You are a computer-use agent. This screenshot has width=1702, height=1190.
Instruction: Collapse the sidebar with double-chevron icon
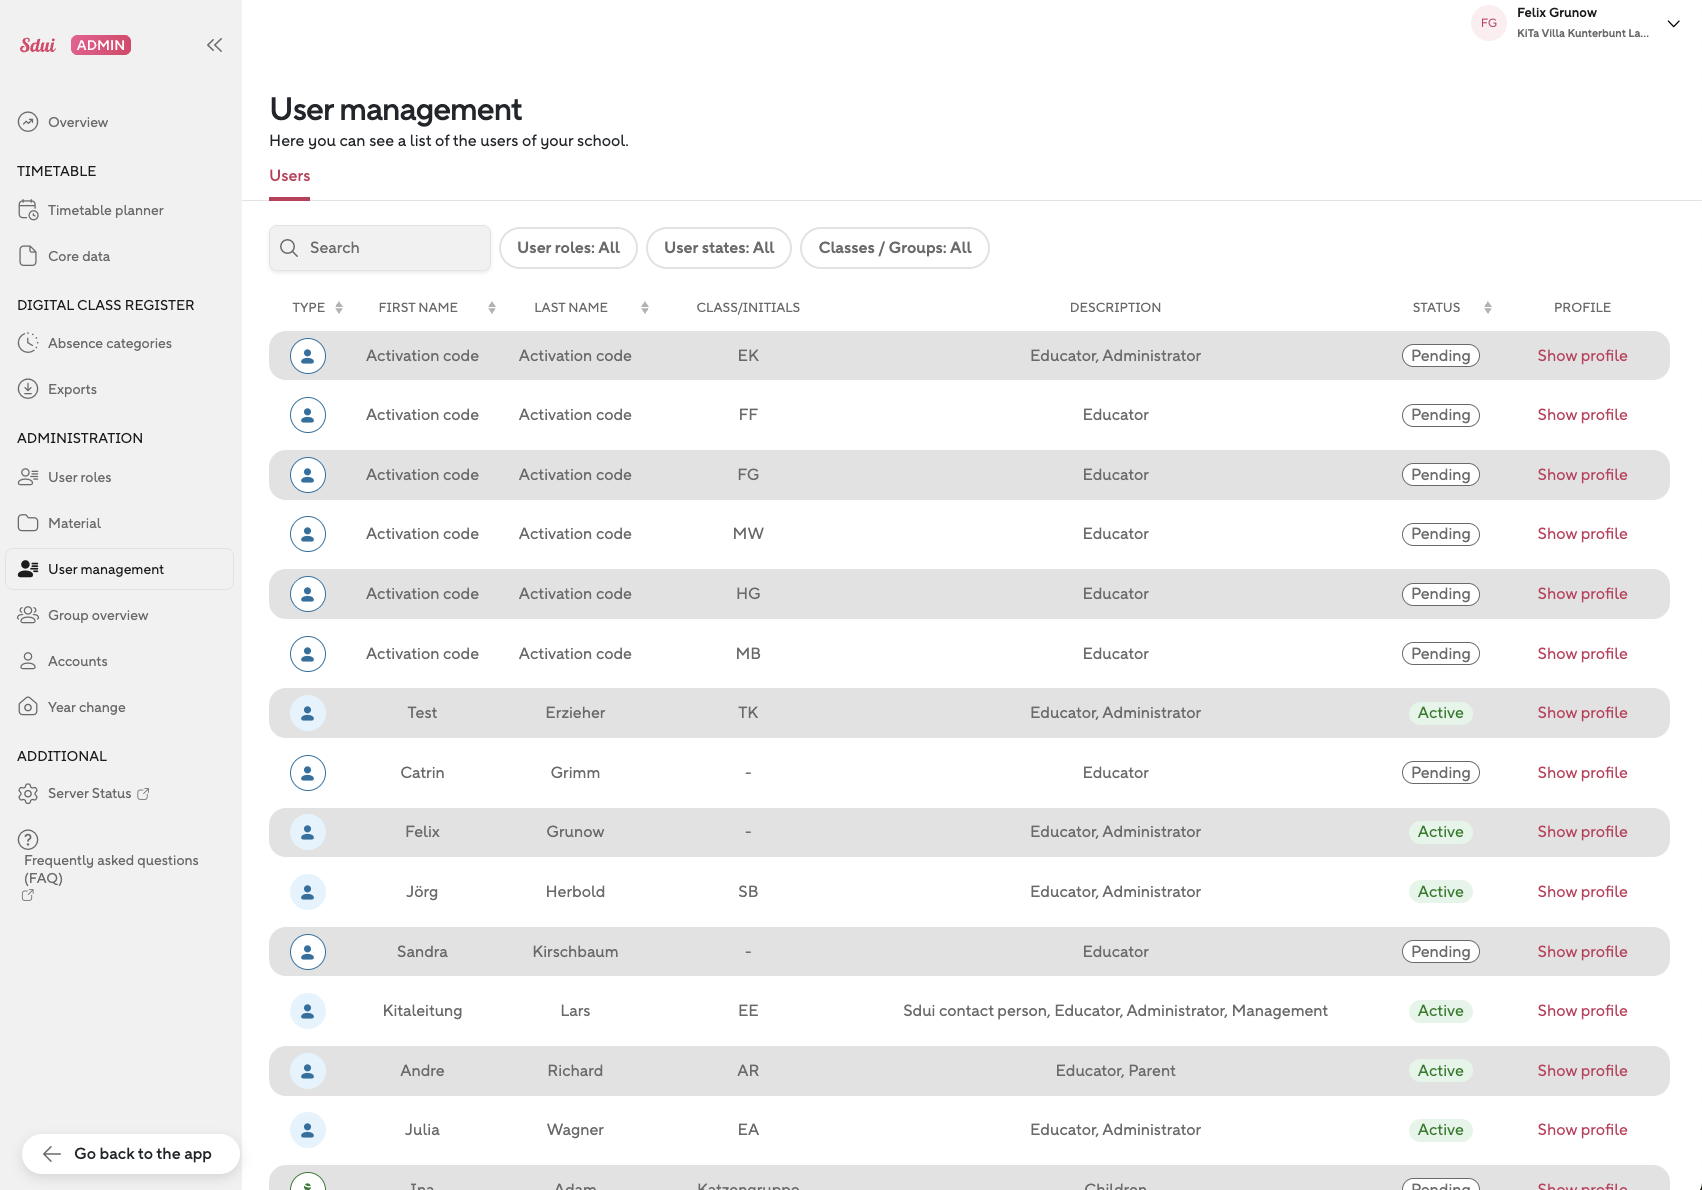(214, 45)
